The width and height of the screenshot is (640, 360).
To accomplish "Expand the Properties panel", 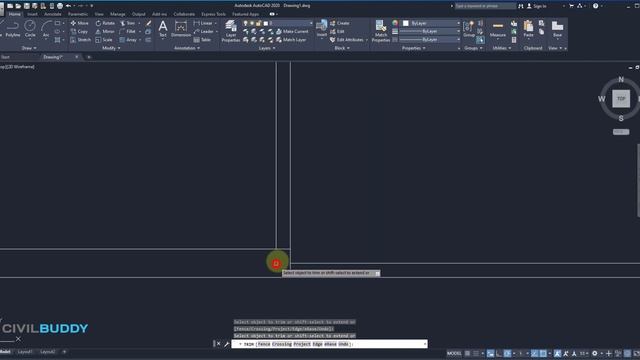I will (413, 48).
